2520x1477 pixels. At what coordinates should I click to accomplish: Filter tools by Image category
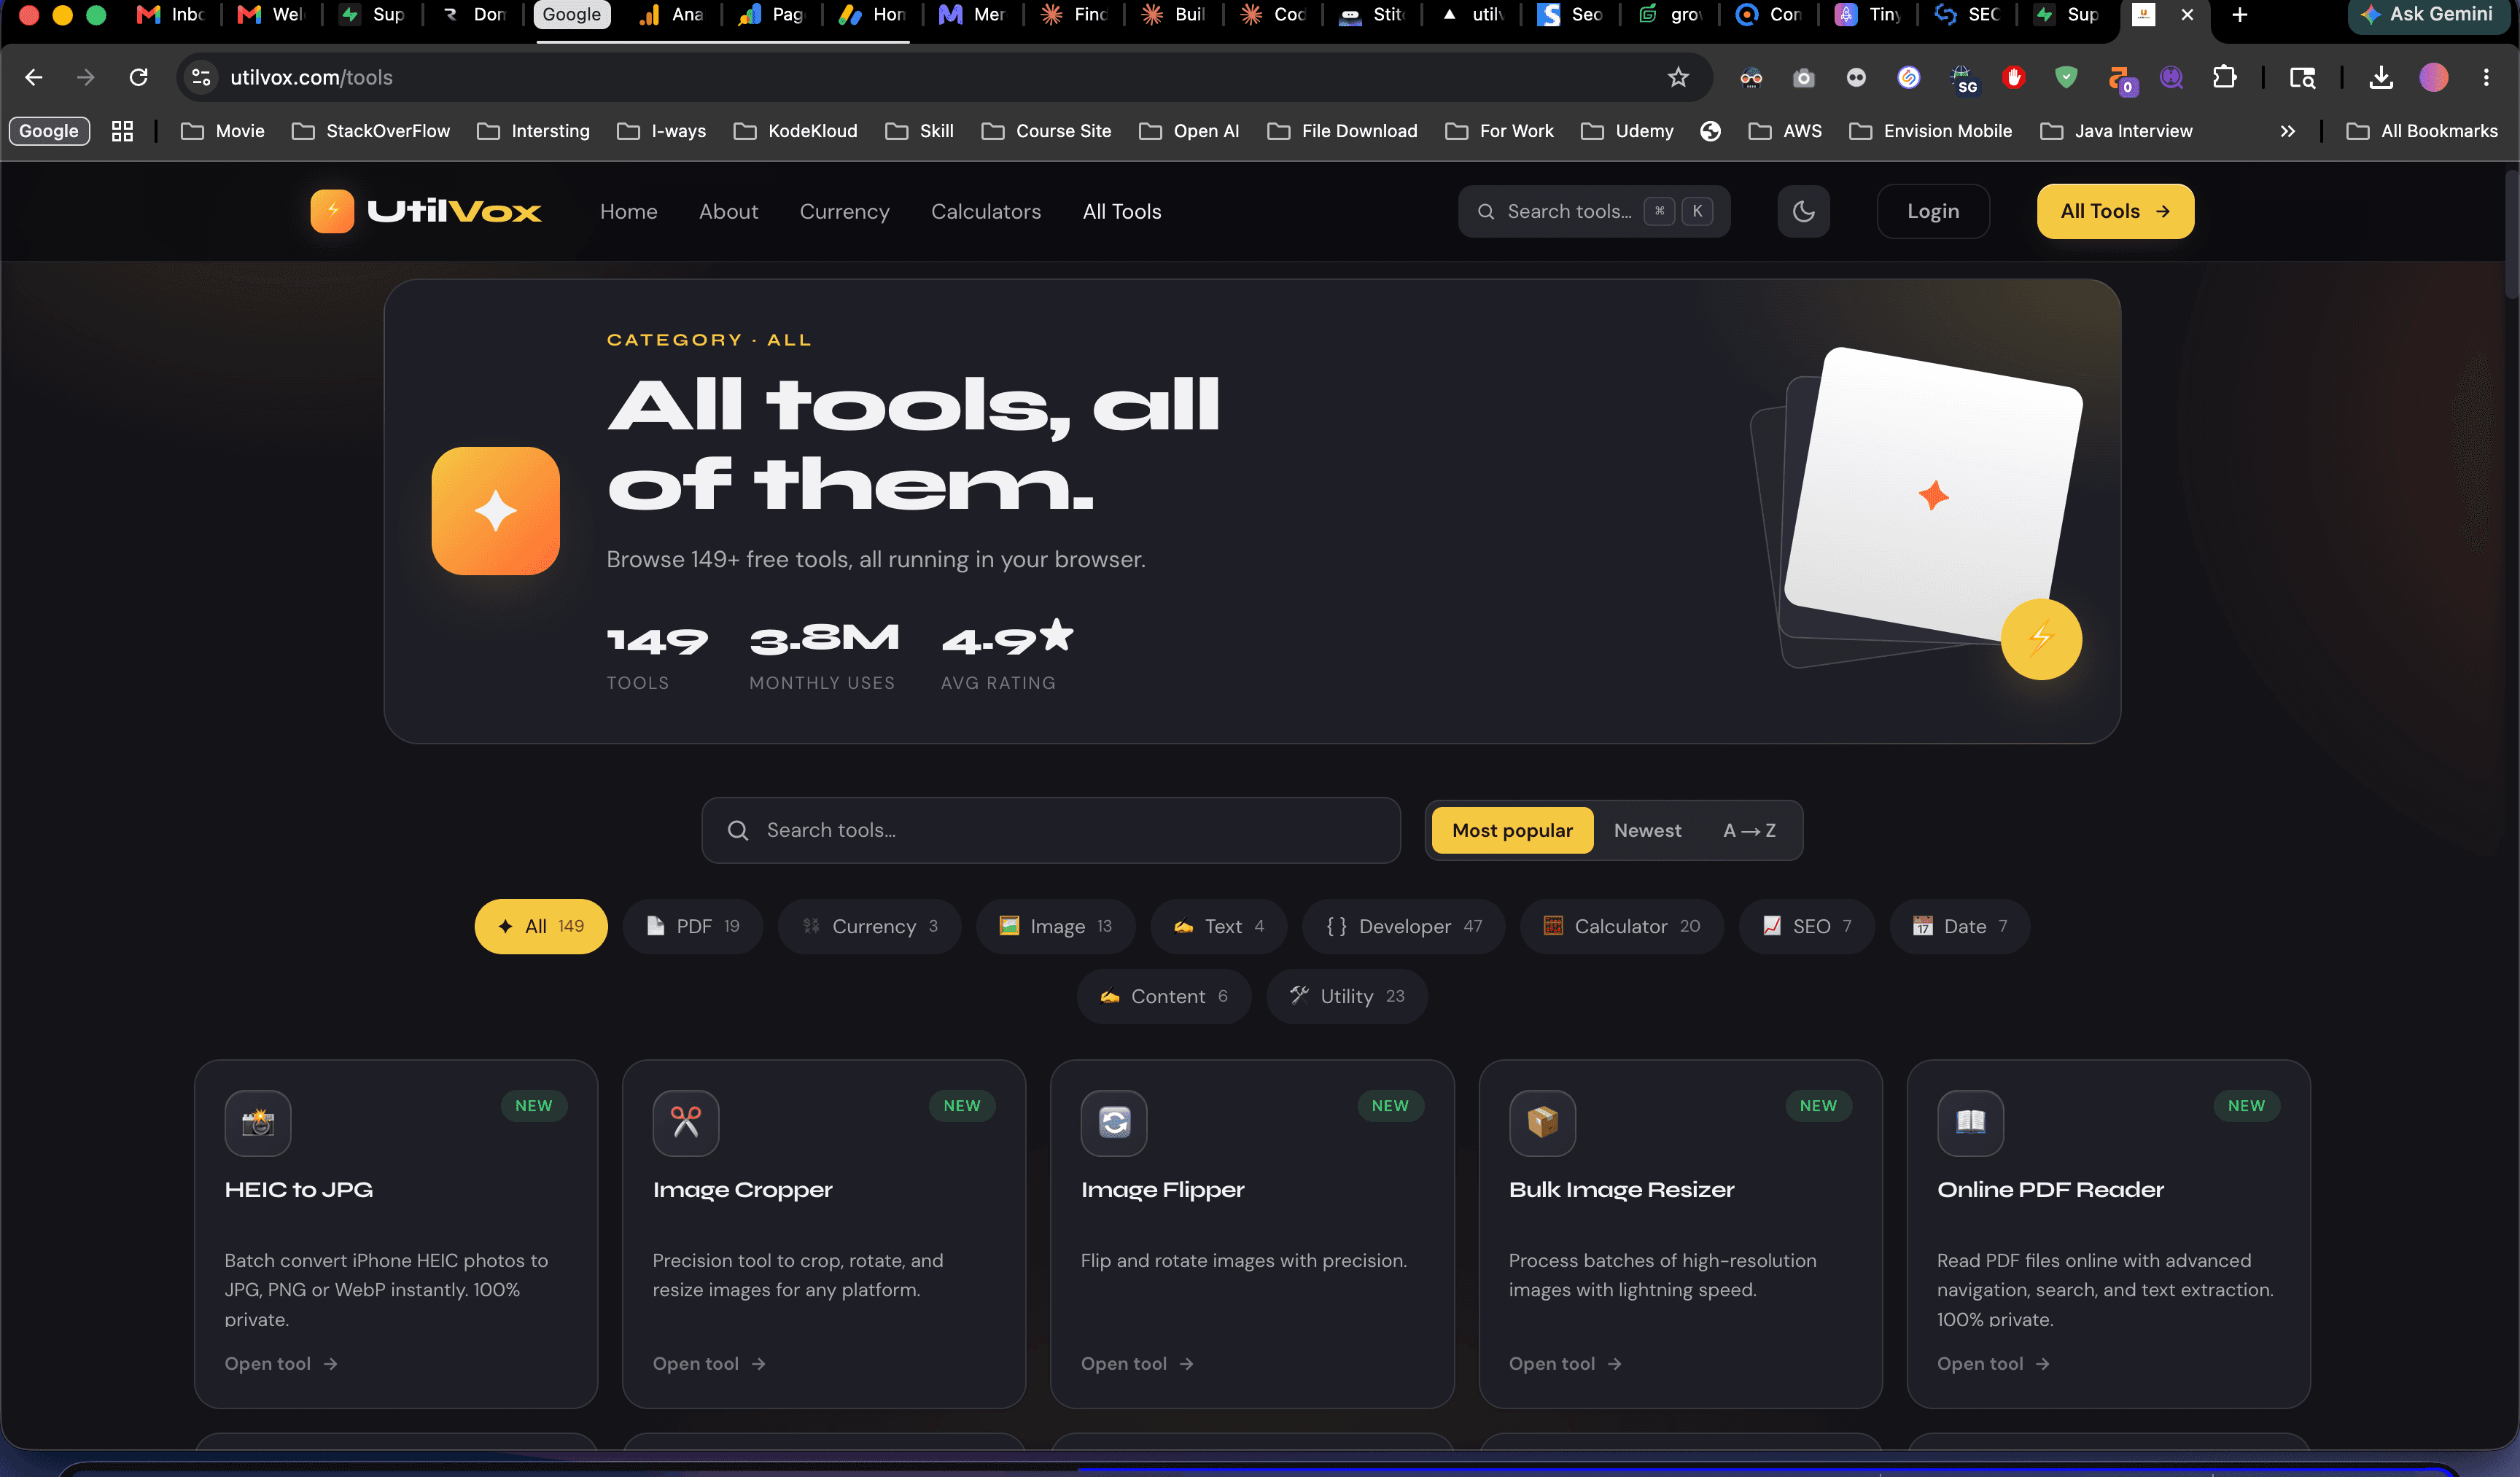click(x=1055, y=926)
